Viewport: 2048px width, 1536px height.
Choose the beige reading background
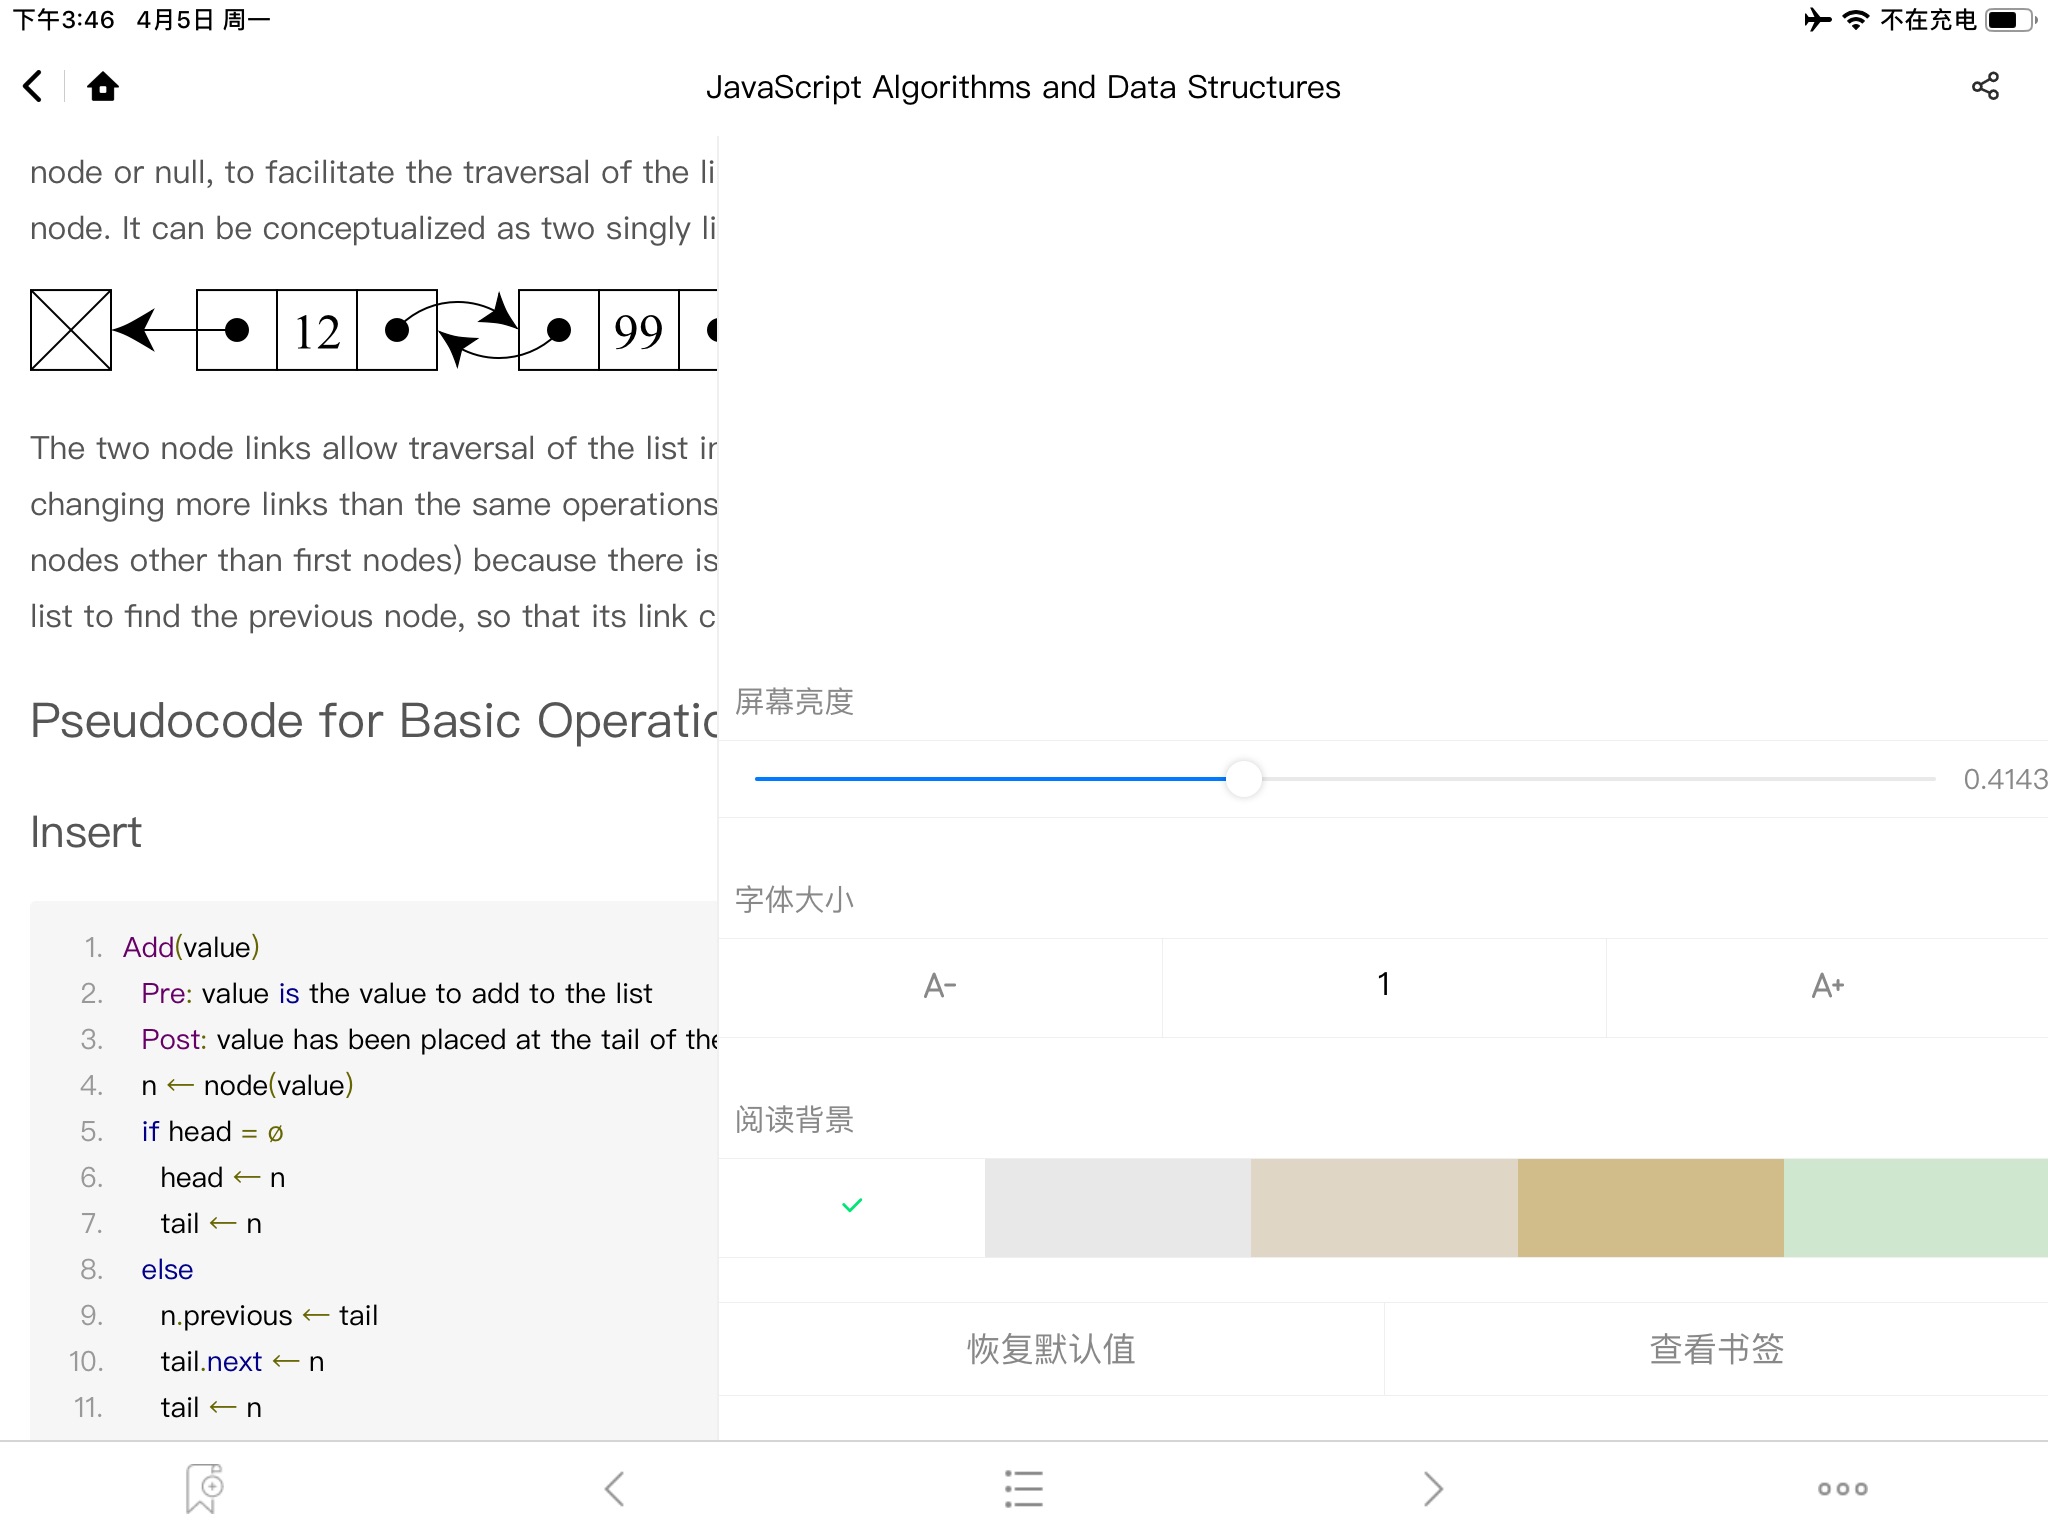point(1384,1207)
